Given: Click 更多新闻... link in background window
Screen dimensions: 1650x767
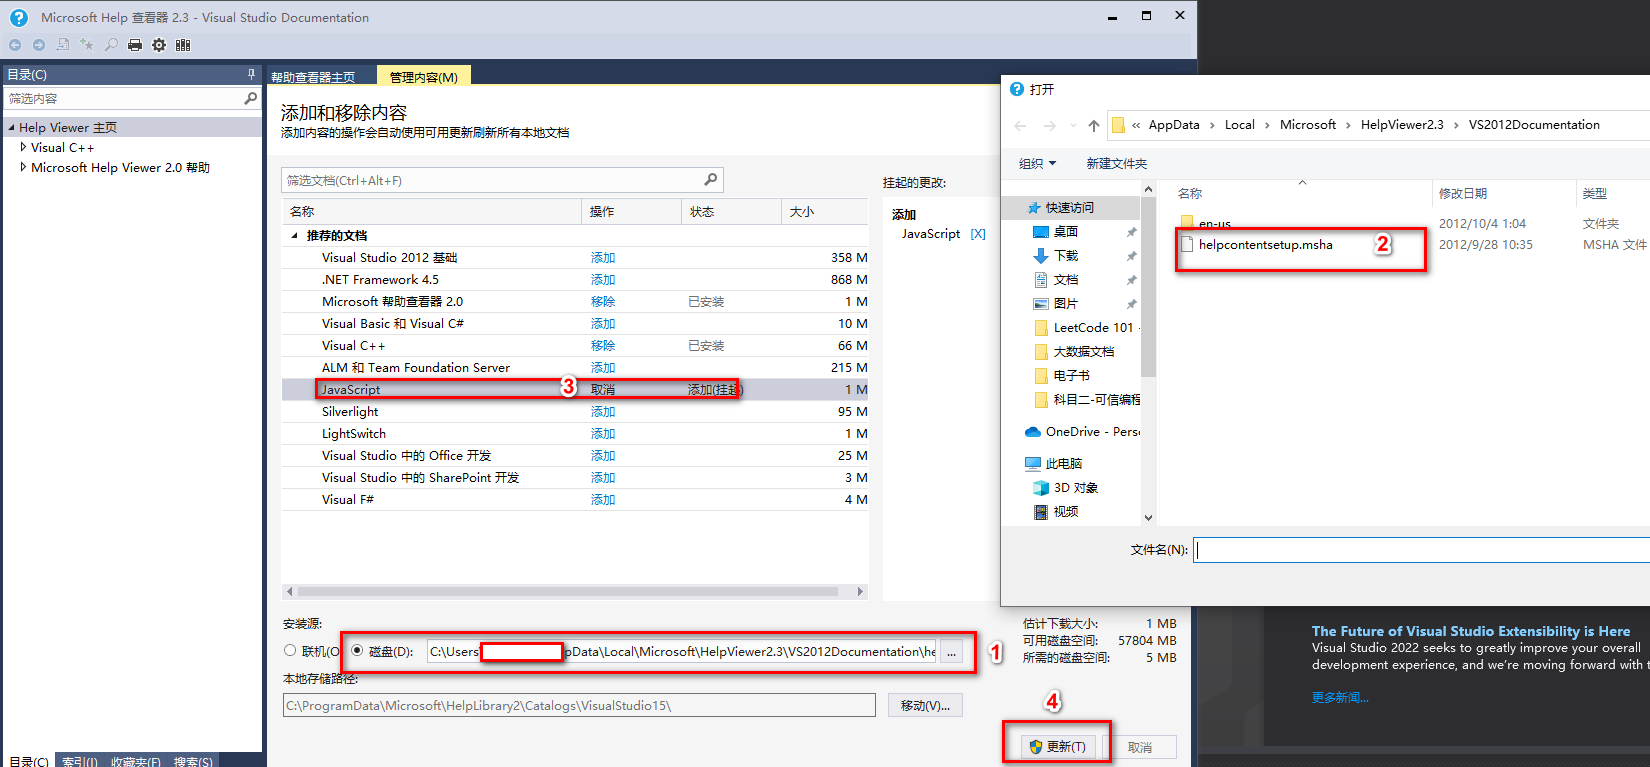Looking at the screenshot, I should pos(1340,697).
